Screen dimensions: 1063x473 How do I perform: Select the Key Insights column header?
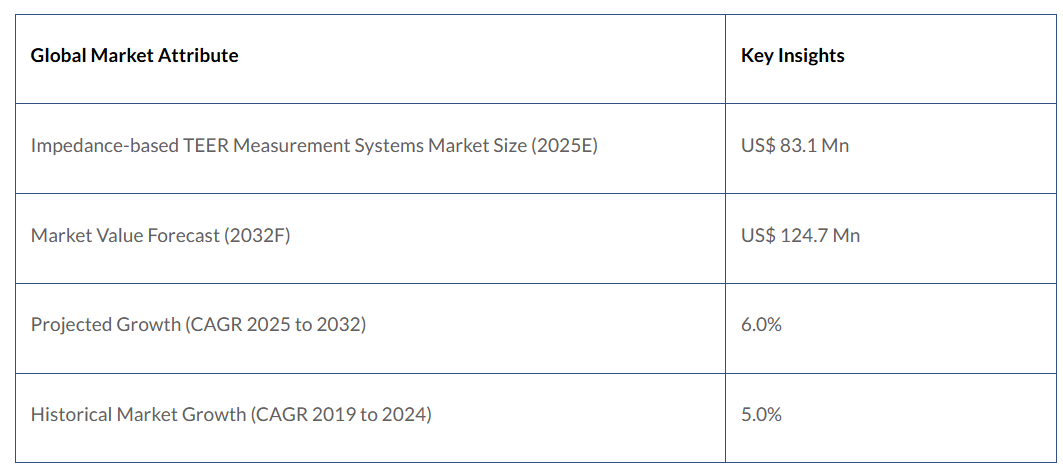(x=792, y=56)
